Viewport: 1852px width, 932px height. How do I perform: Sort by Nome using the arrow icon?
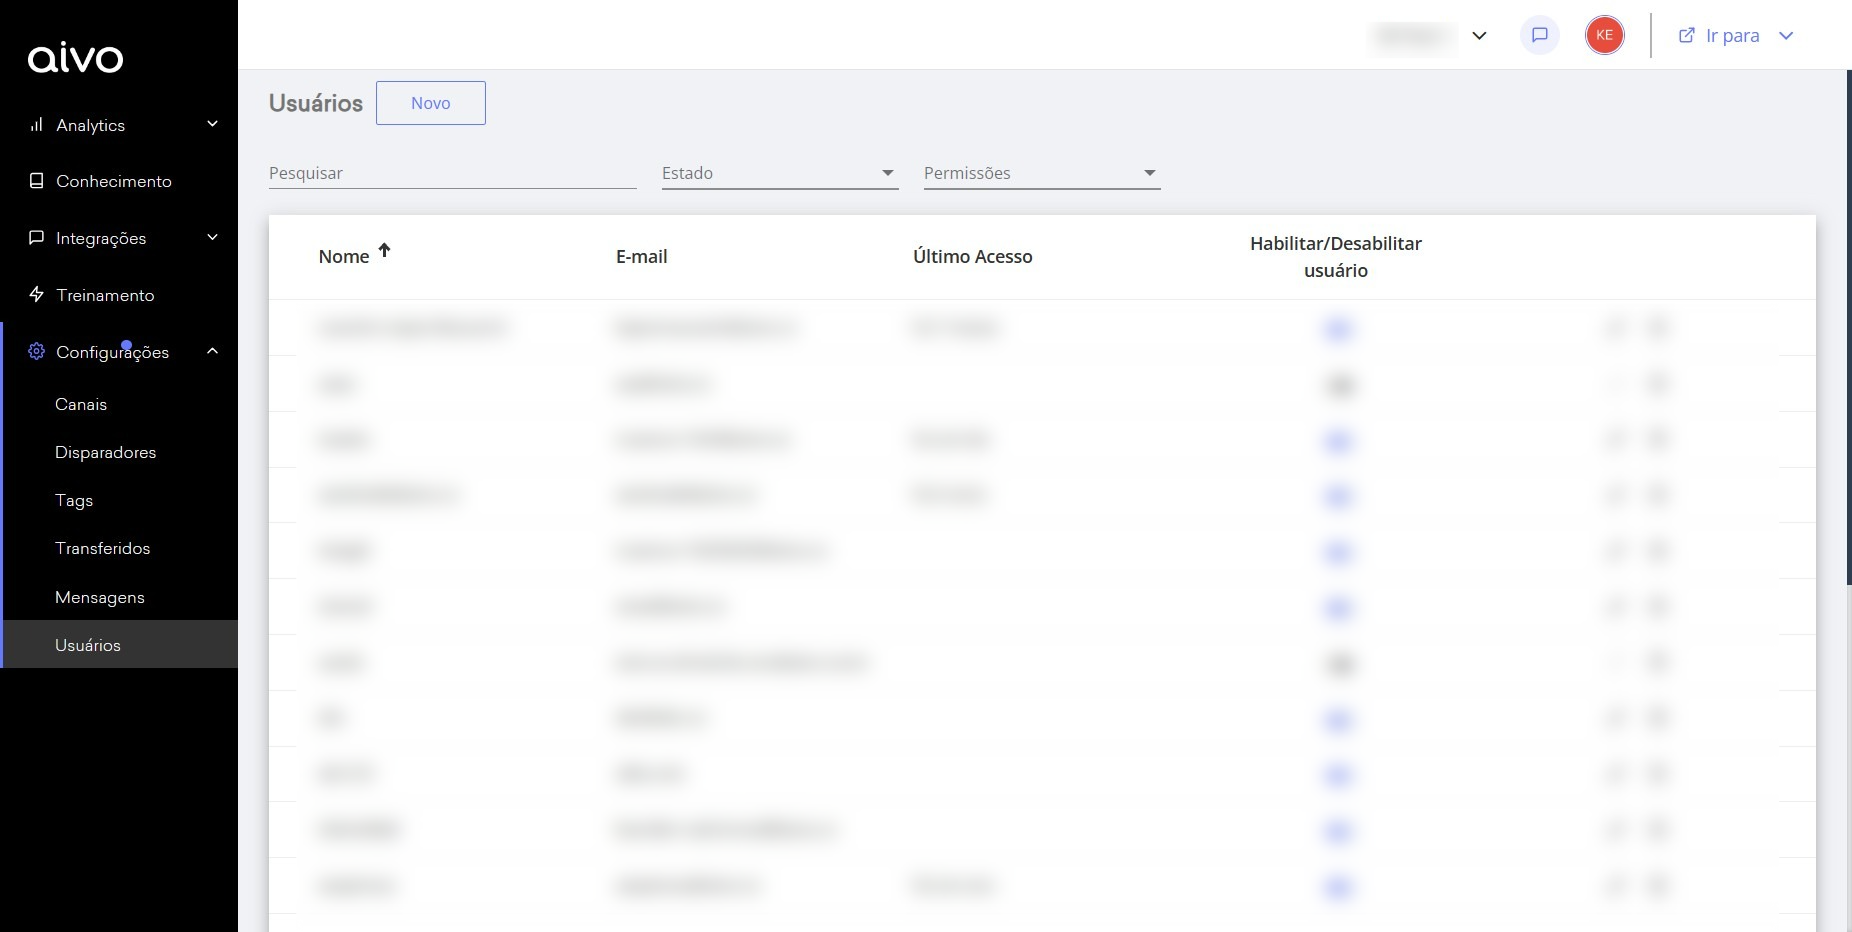click(384, 251)
